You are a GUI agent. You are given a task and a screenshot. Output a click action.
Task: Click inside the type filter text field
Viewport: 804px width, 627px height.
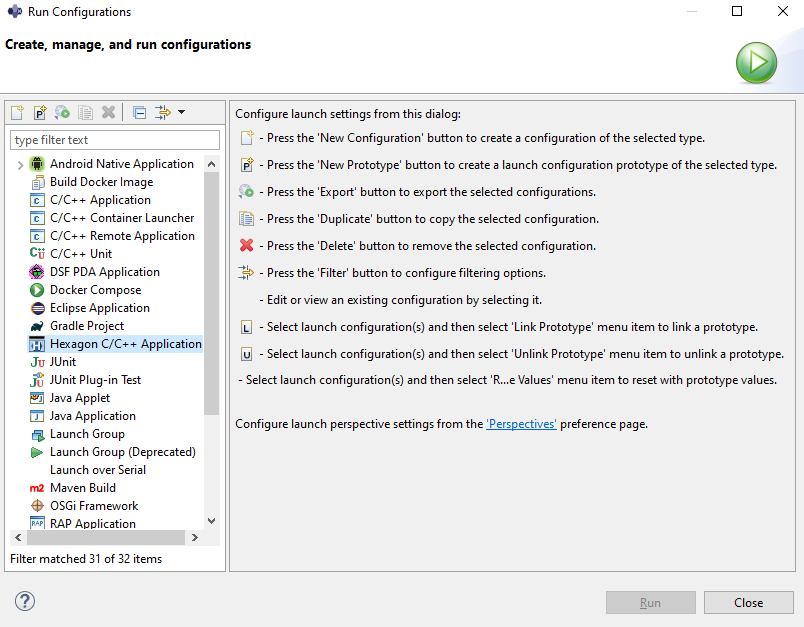click(115, 140)
